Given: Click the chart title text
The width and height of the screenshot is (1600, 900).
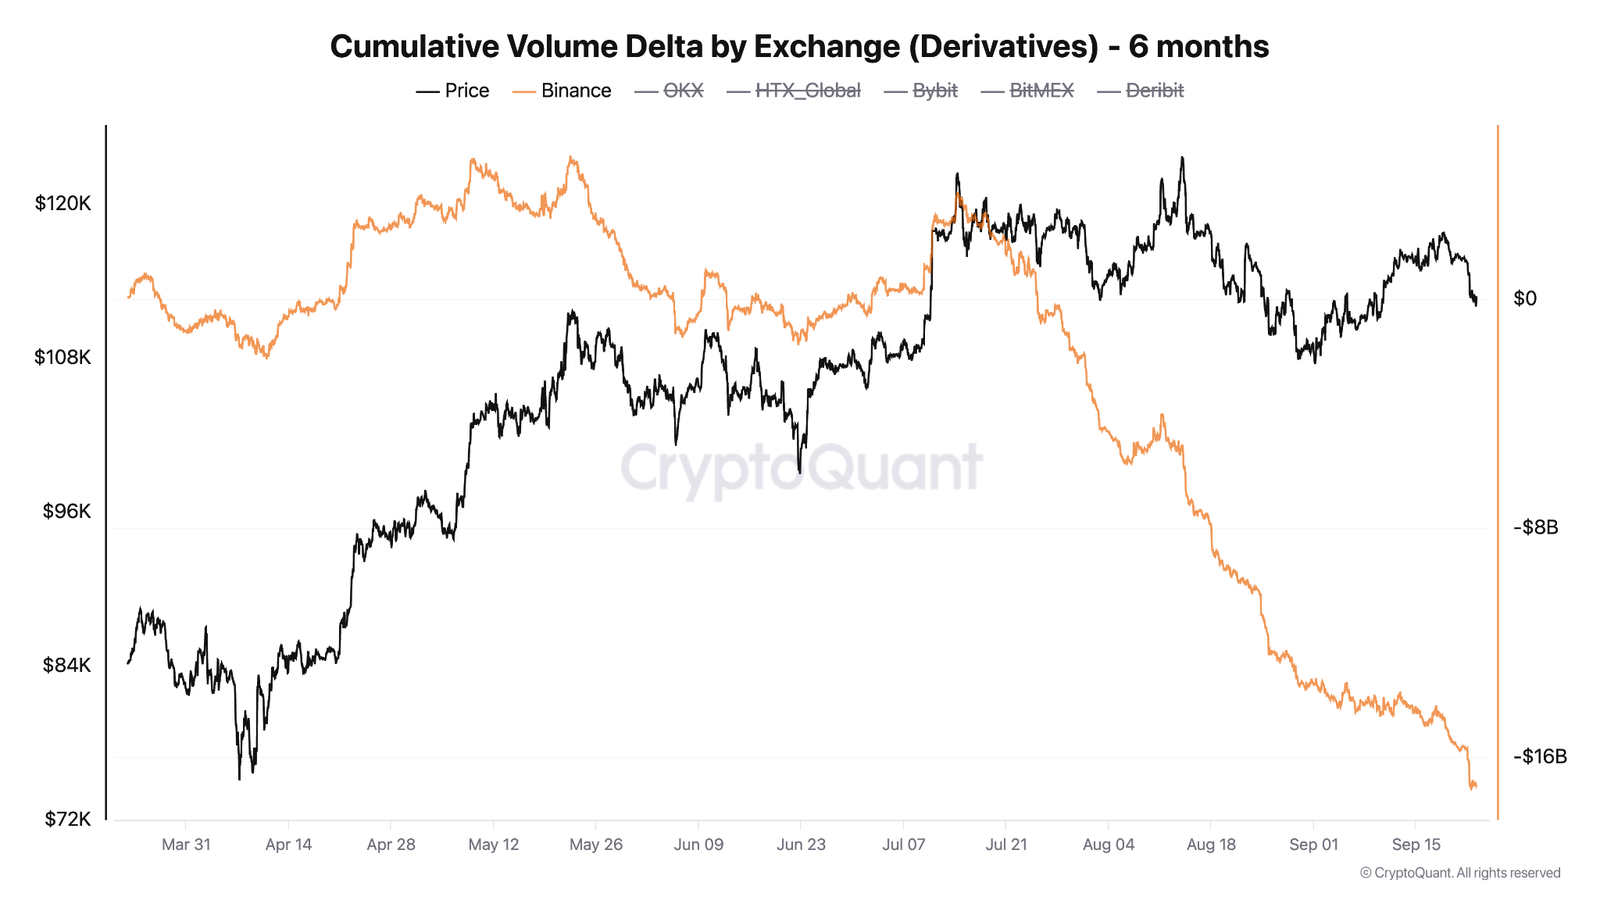Looking at the screenshot, I should click(x=799, y=46).
